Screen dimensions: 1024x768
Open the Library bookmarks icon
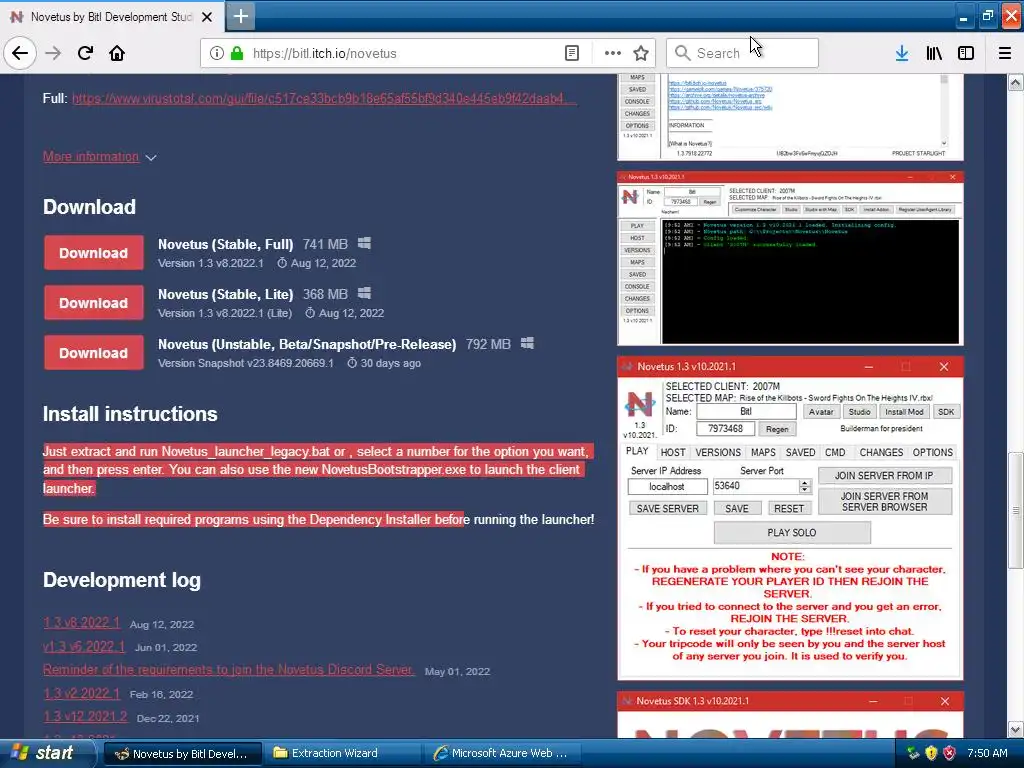point(934,54)
